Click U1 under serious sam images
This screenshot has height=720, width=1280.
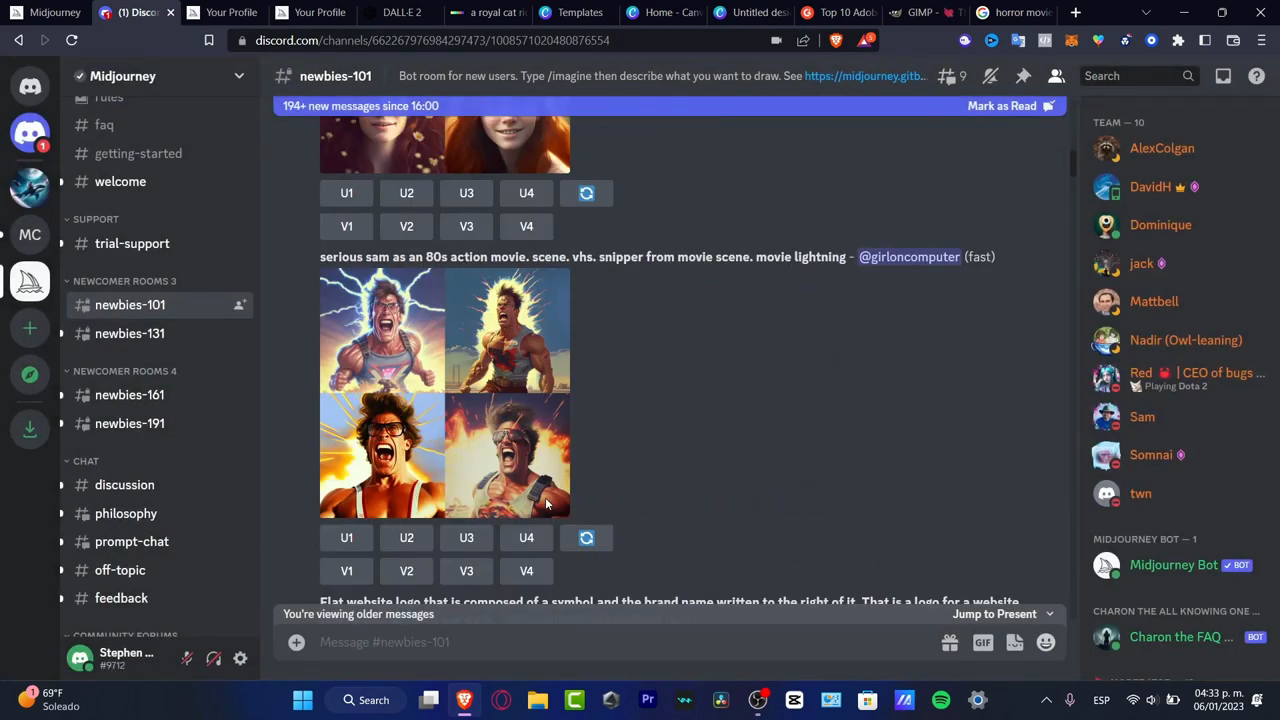(346, 538)
